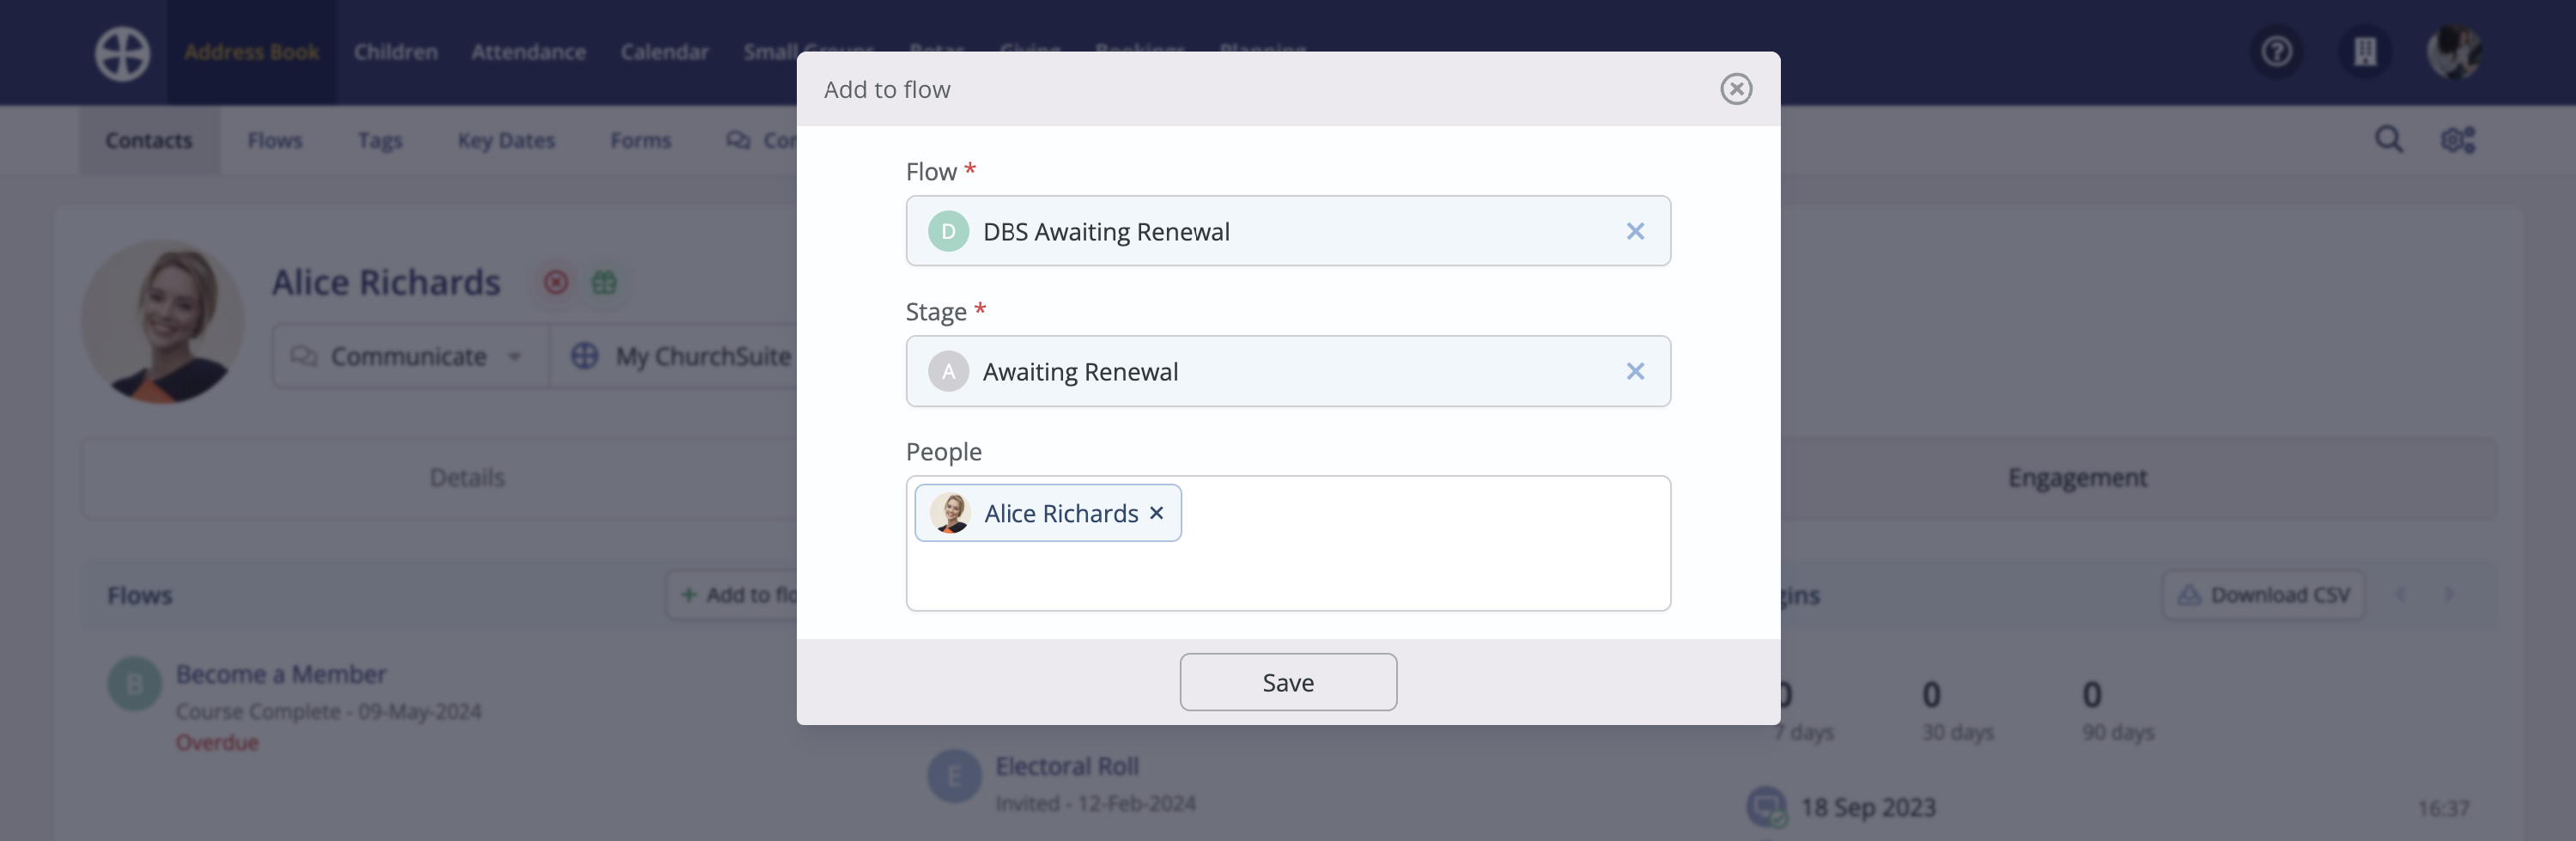Open the Stage dropdown field
This screenshot has height=841, width=2576.
coord(1288,371)
